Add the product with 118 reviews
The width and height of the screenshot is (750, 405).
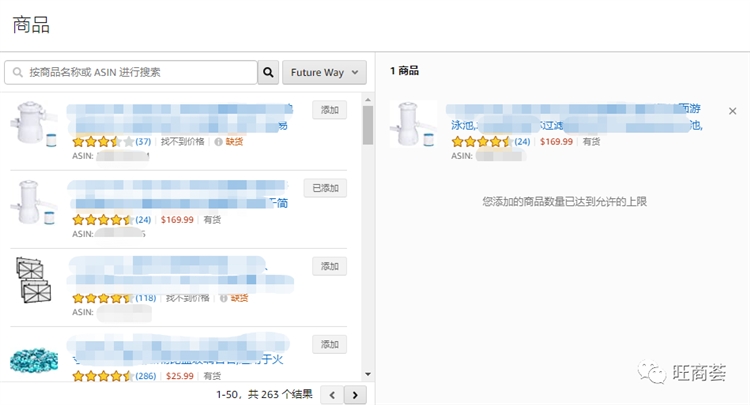[330, 266]
